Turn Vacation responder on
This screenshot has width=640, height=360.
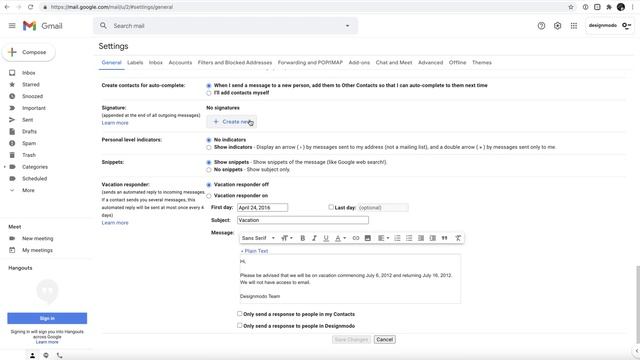coord(209,196)
